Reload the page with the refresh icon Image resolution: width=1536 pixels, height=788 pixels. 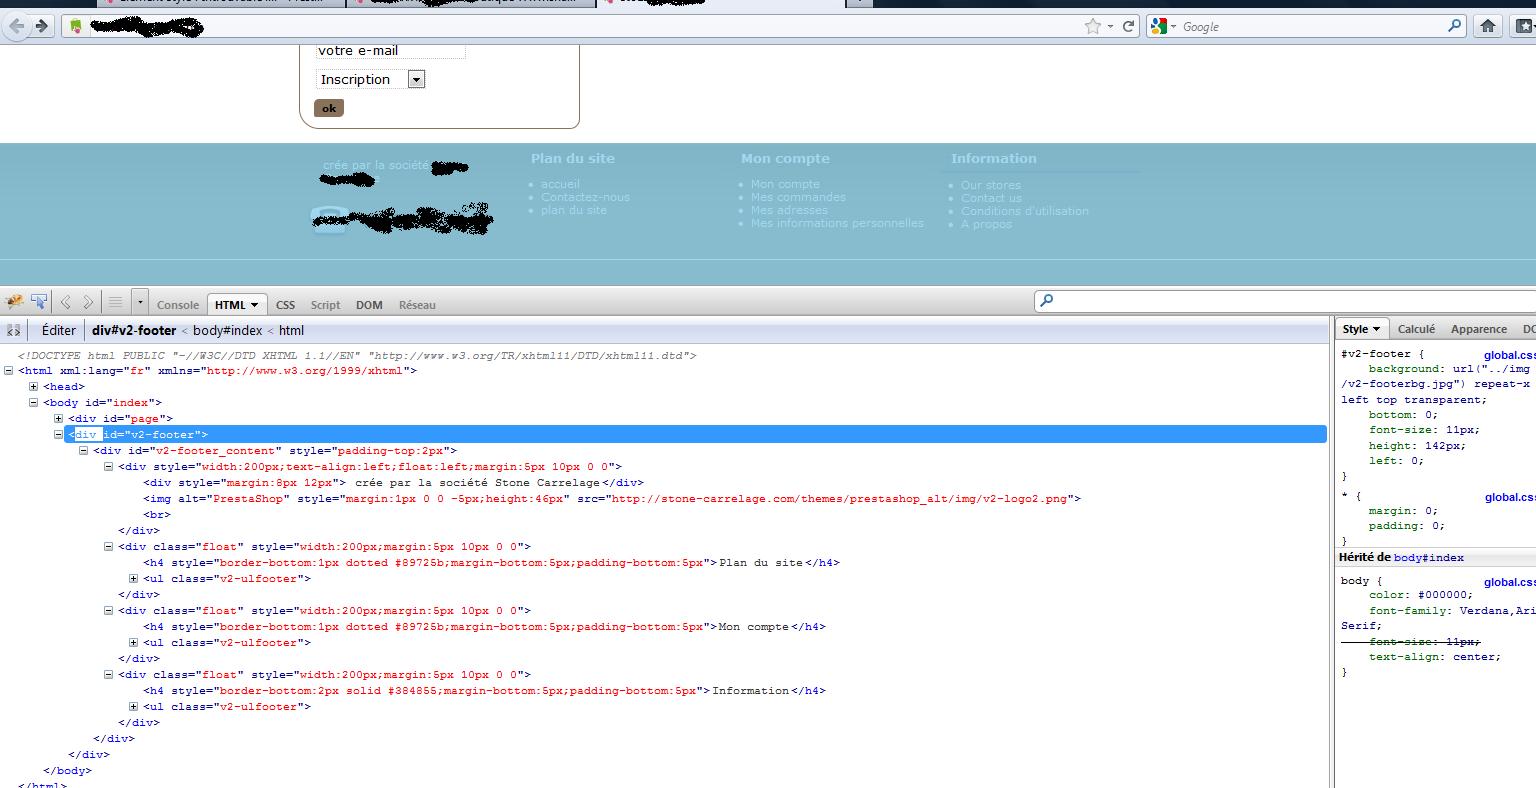pyautogui.click(x=1129, y=27)
